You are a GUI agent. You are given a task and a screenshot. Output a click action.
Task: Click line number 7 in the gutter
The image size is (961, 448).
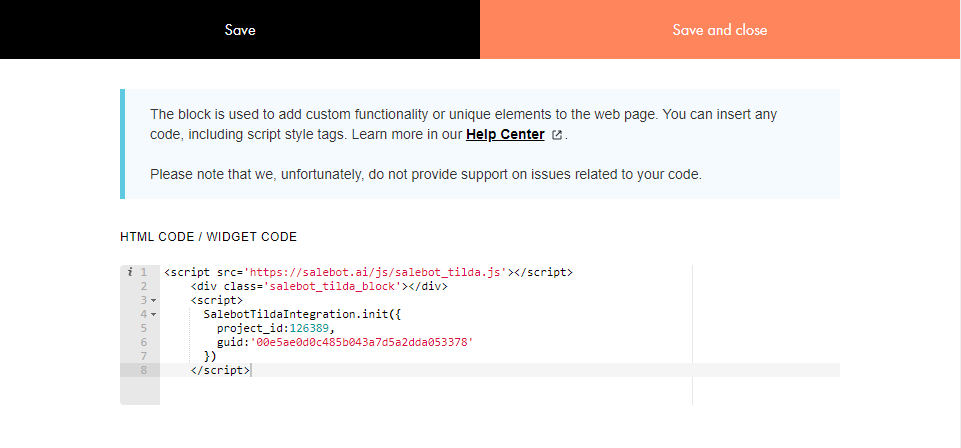[144, 356]
